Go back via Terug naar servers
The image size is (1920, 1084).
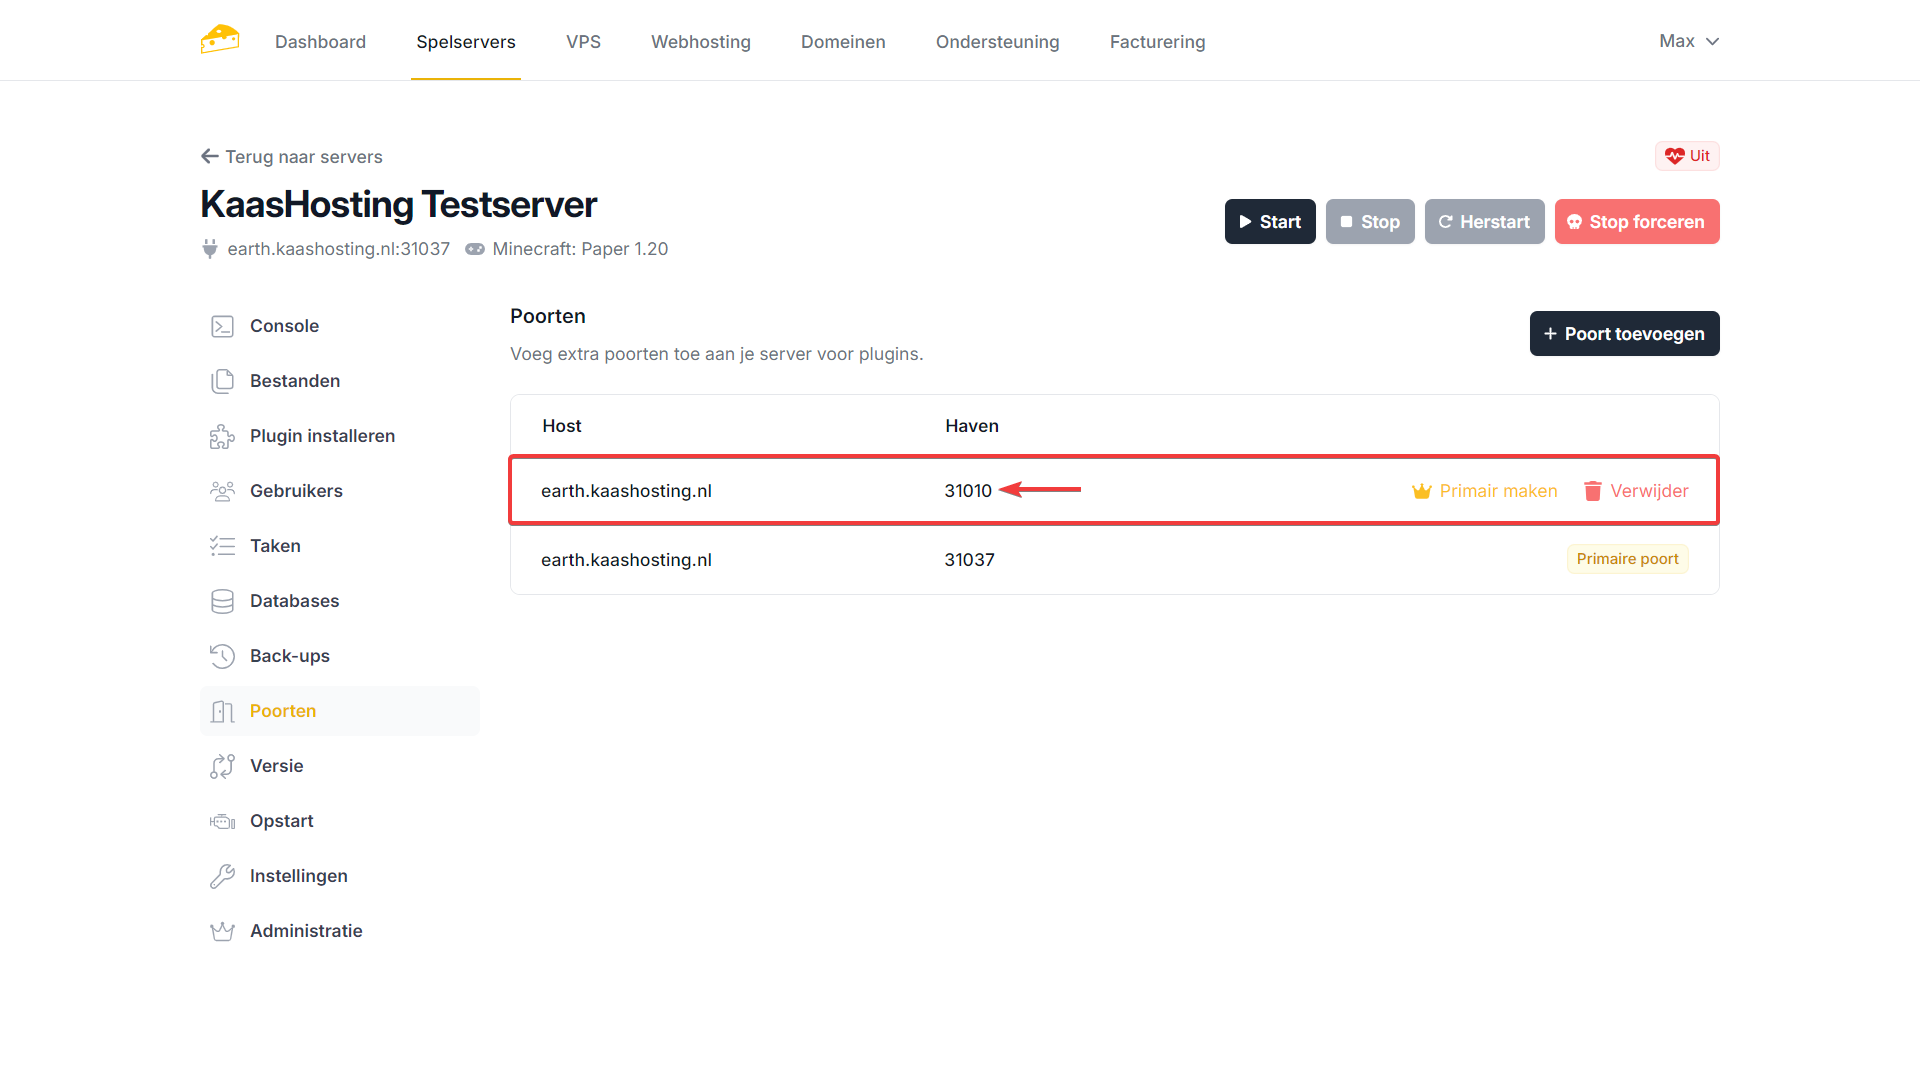(x=292, y=157)
